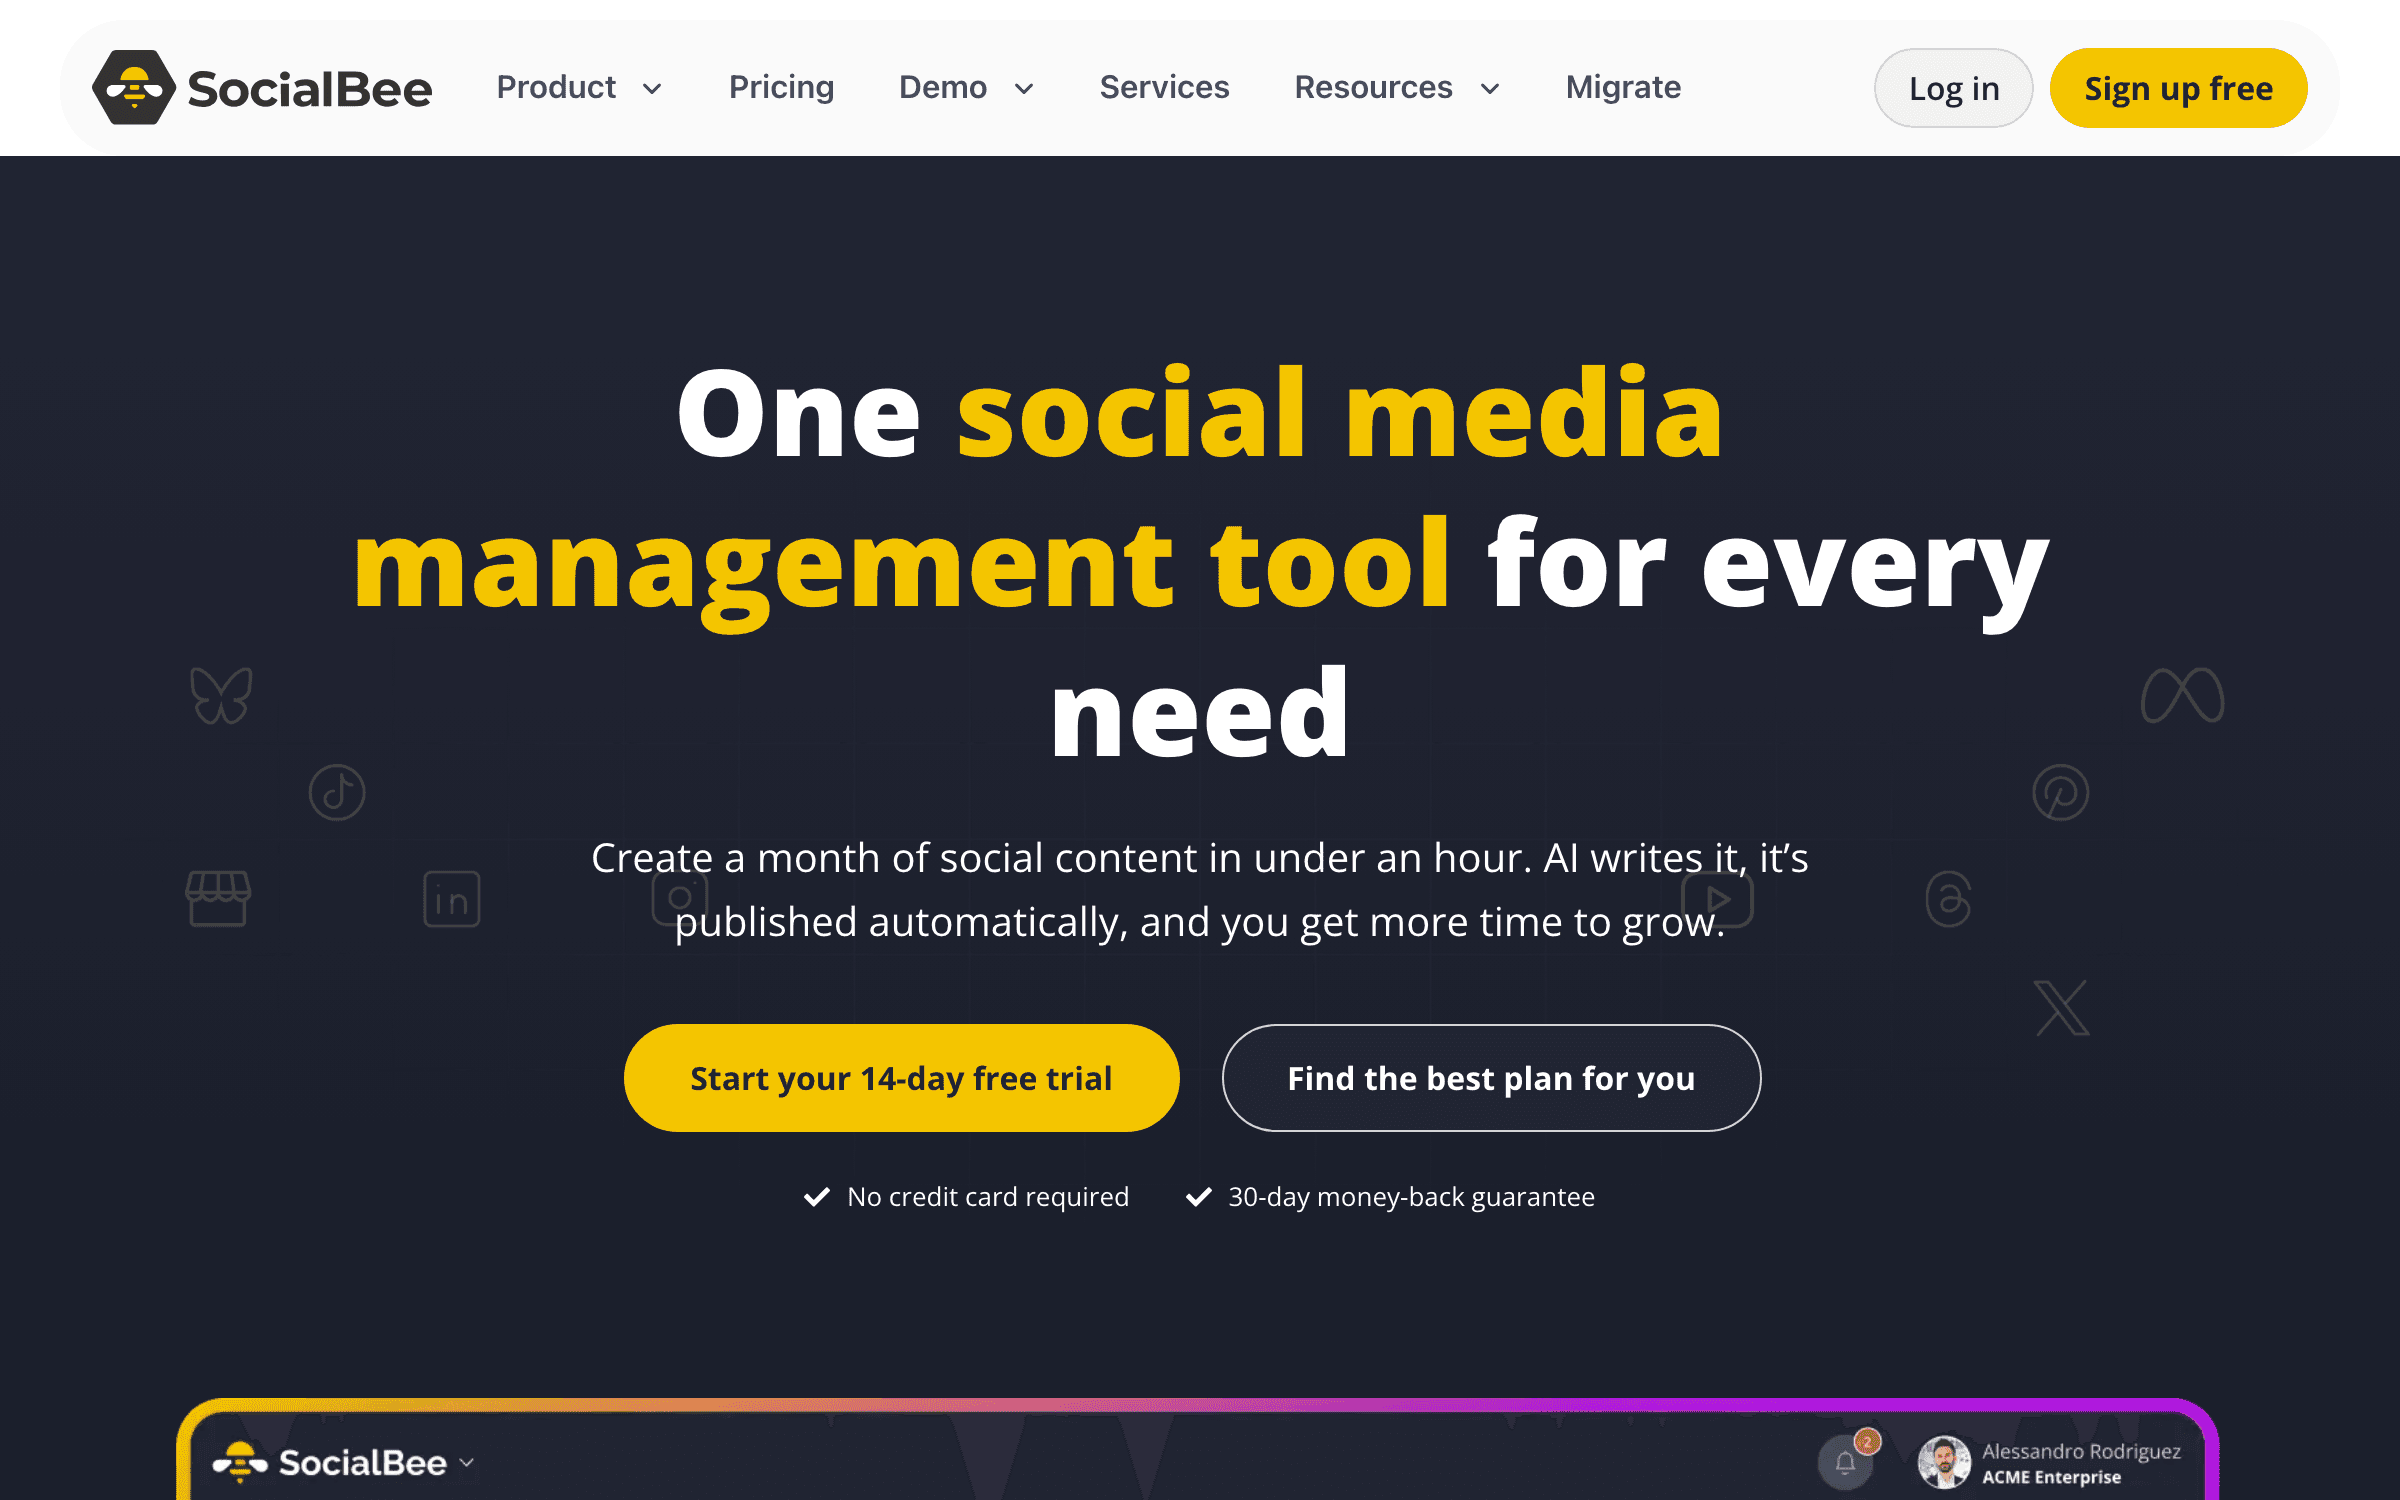This screenshot has width=2400, height=1500.
Task: Click the SocialBee hexagon bee logo
Action: tap(133, 88)
